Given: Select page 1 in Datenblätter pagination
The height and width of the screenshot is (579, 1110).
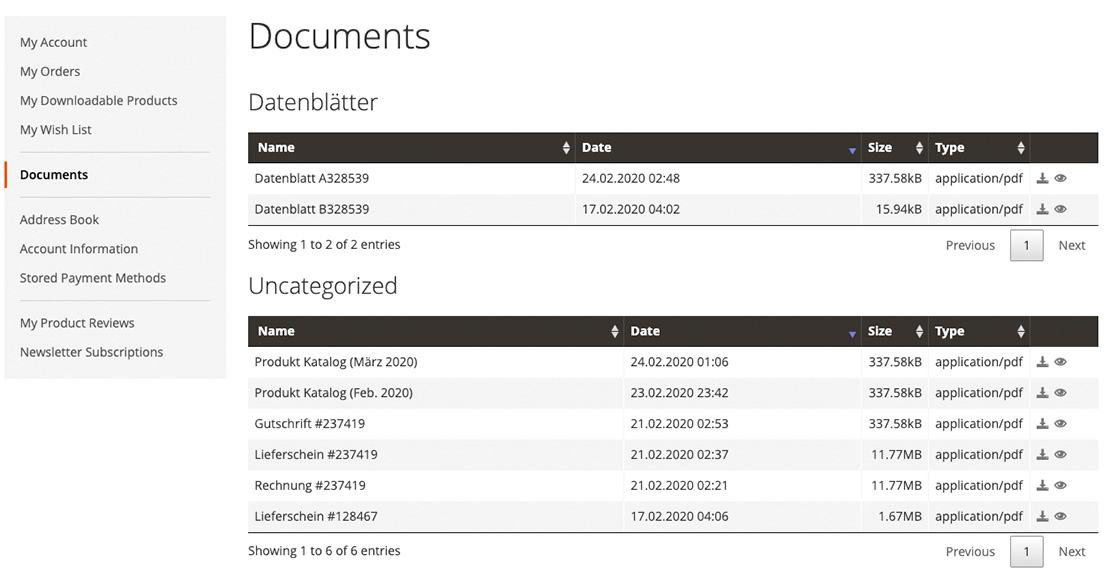Looking at the screenshot, I should 1026,245.
